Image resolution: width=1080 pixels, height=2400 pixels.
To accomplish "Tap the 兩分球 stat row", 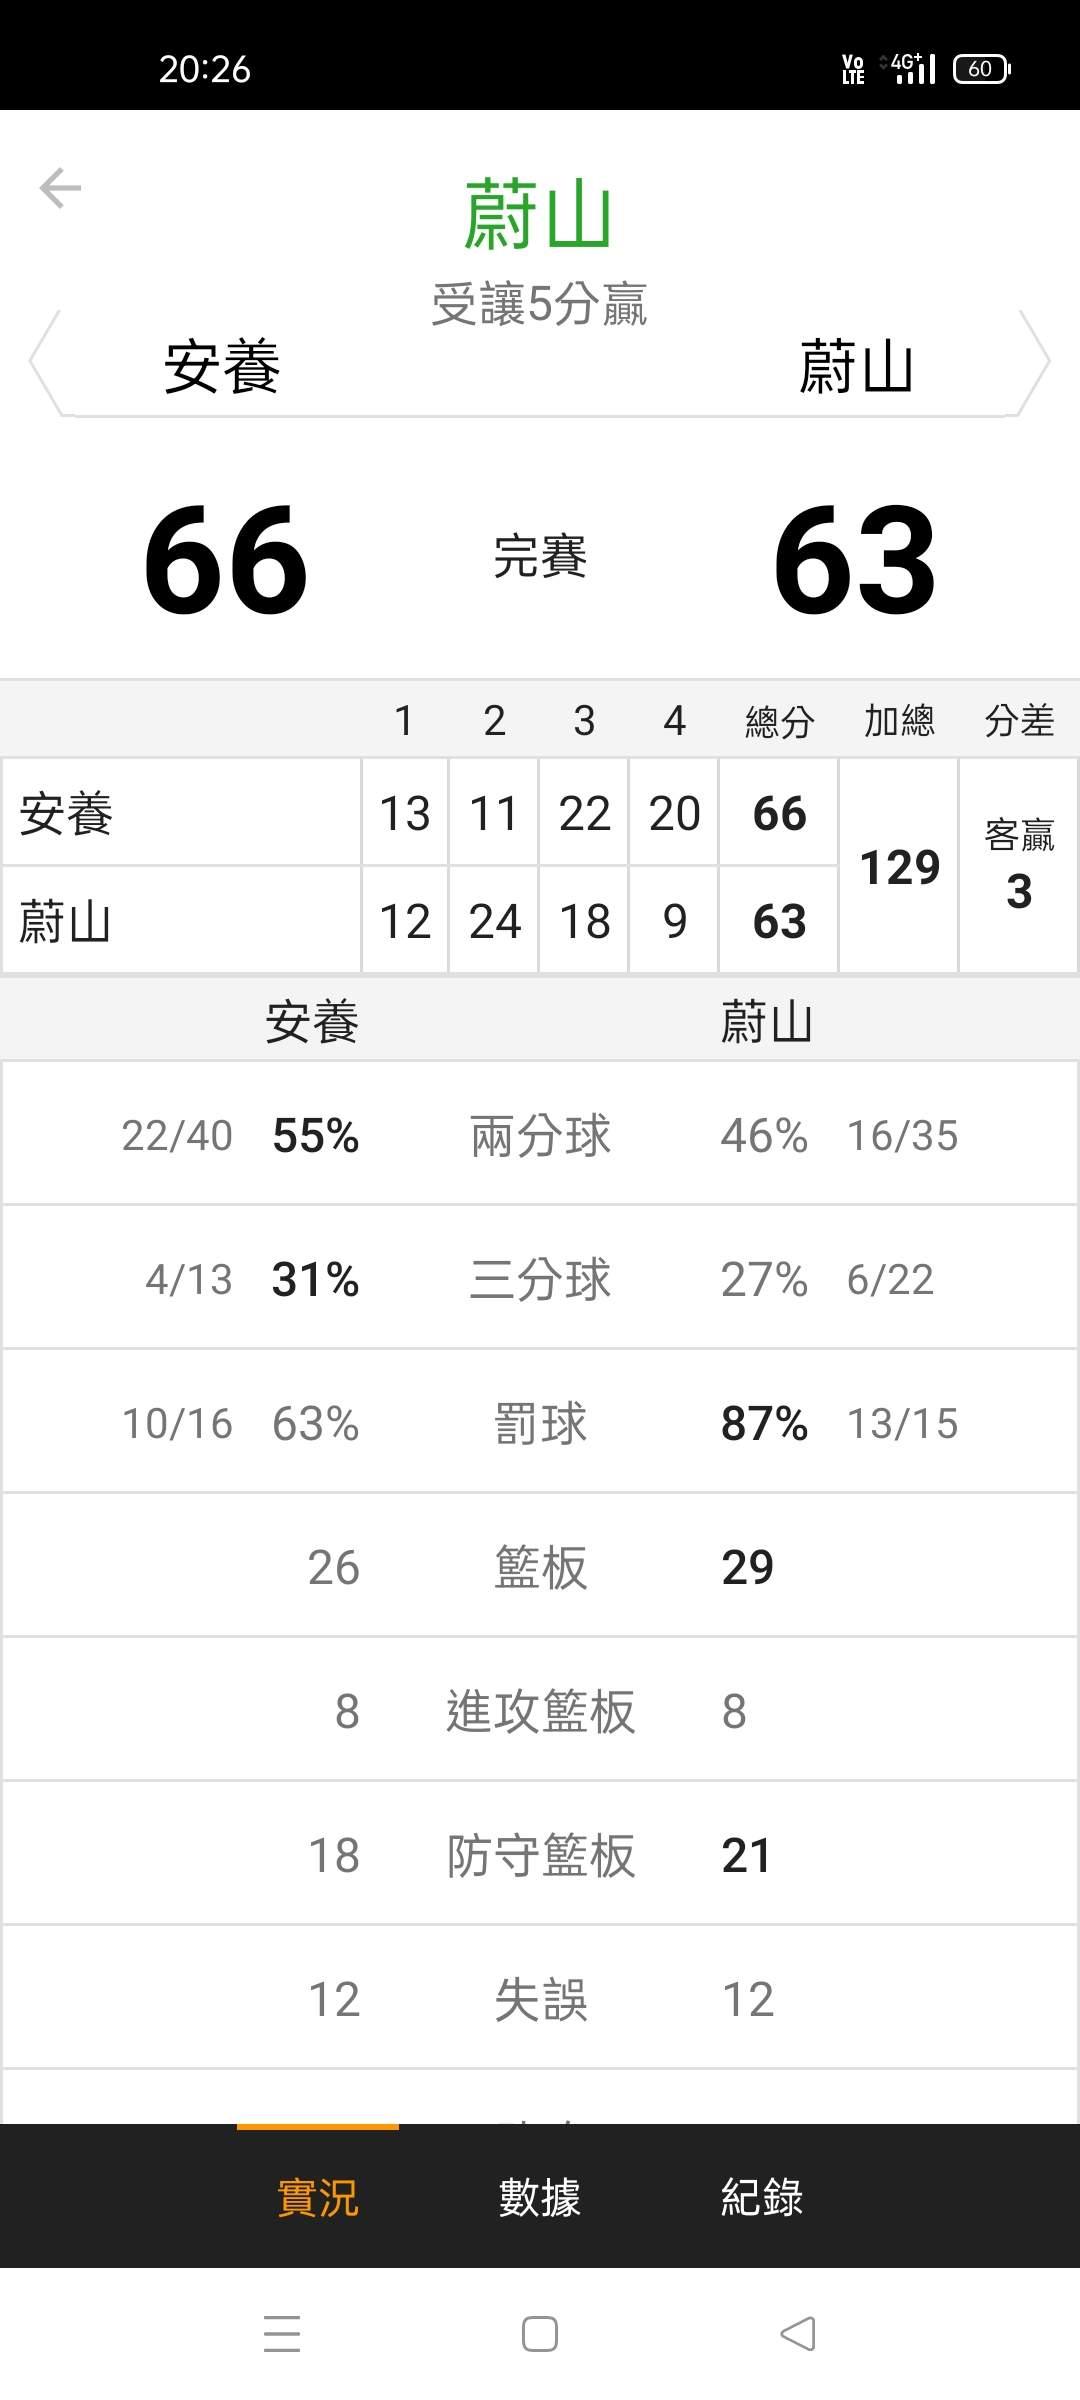I will click(x=540, y=1136).
